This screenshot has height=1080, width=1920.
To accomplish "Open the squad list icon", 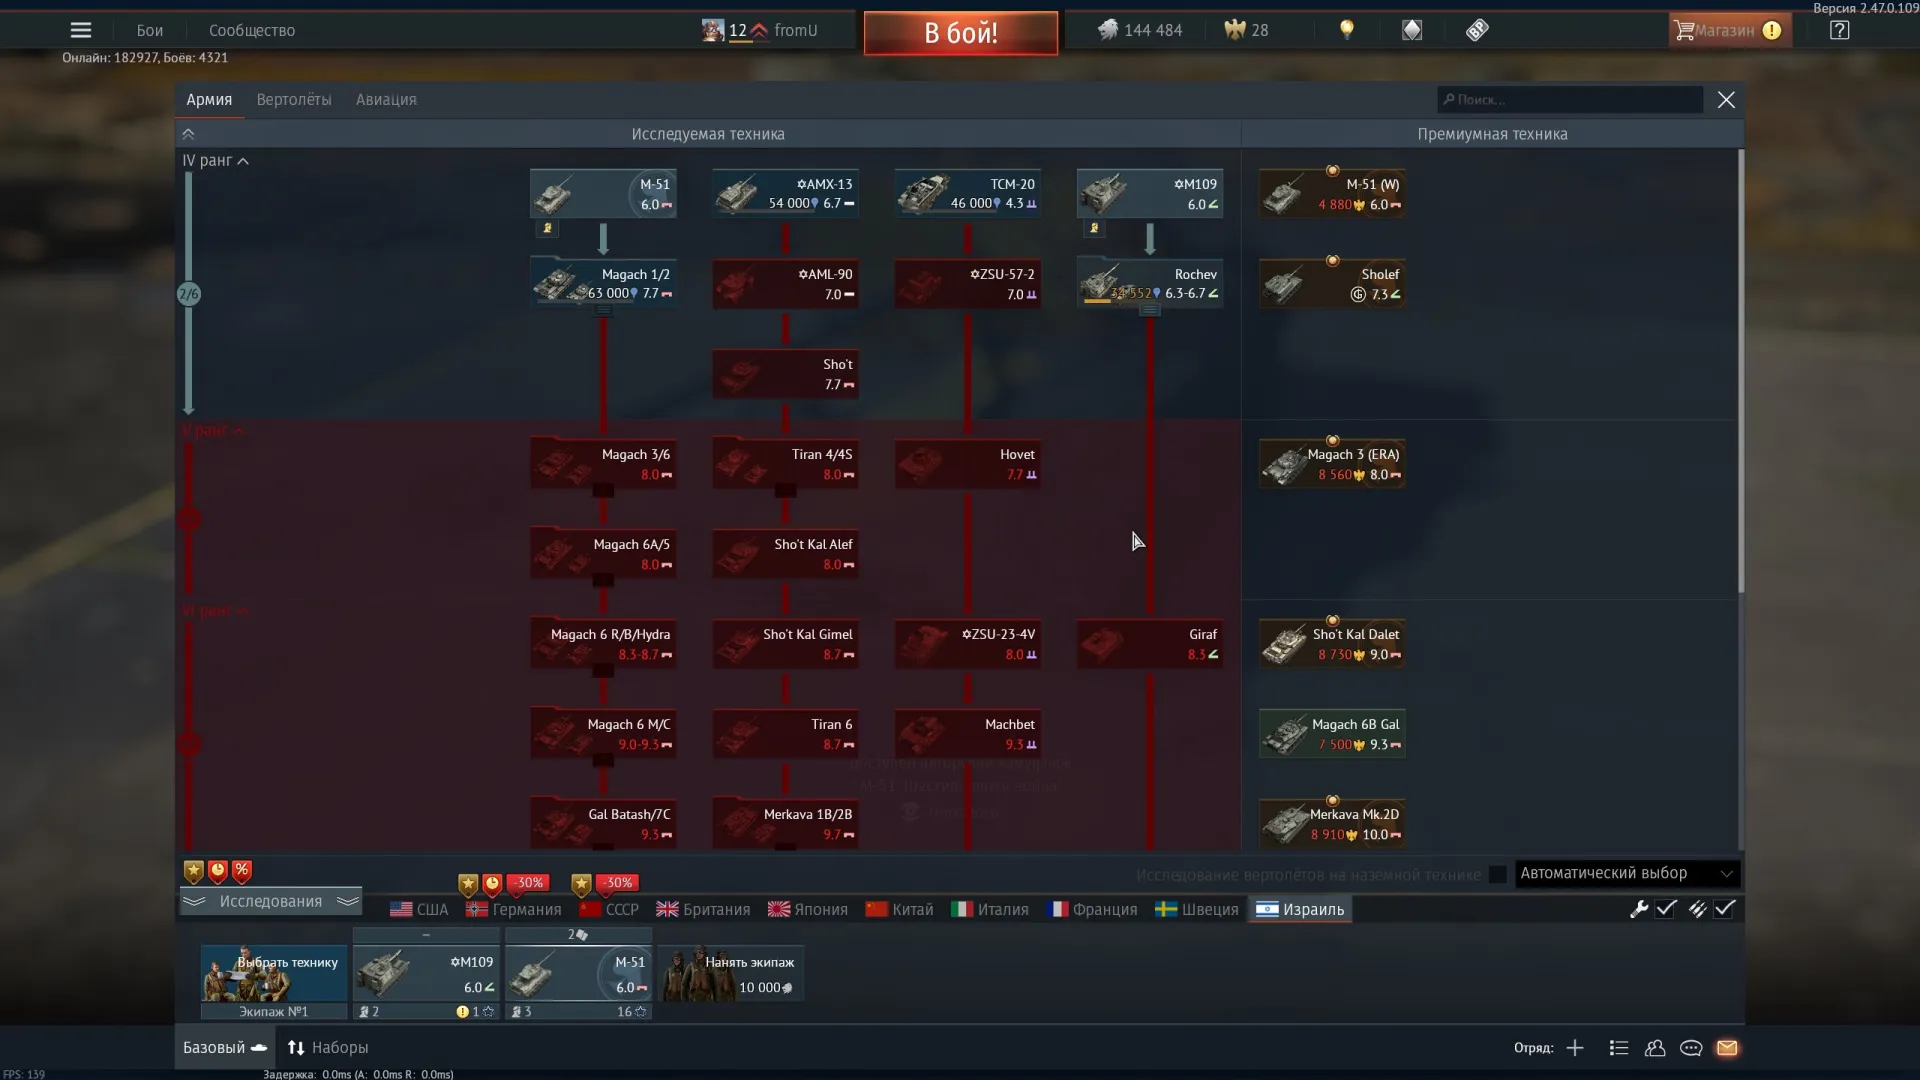I will point(1619,1048).
